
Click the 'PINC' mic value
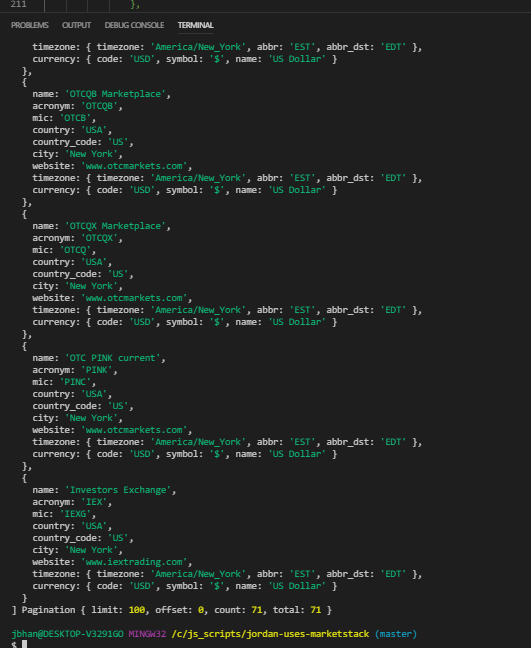(x=75, y=382)
